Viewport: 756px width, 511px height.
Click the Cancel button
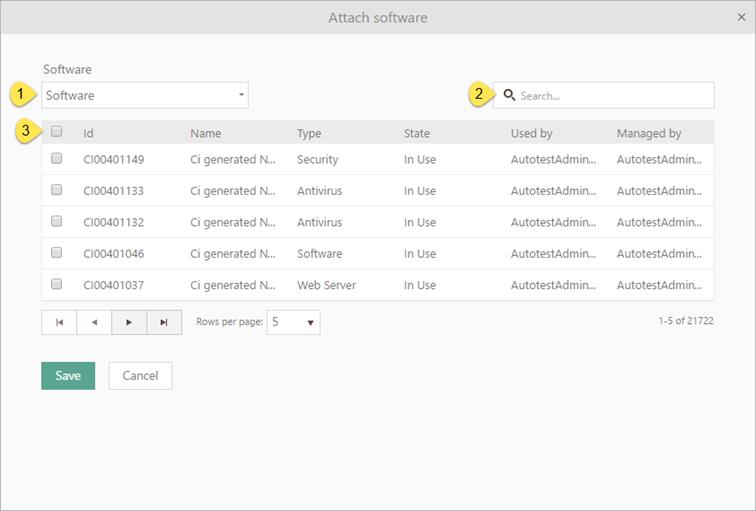[140, 375]
